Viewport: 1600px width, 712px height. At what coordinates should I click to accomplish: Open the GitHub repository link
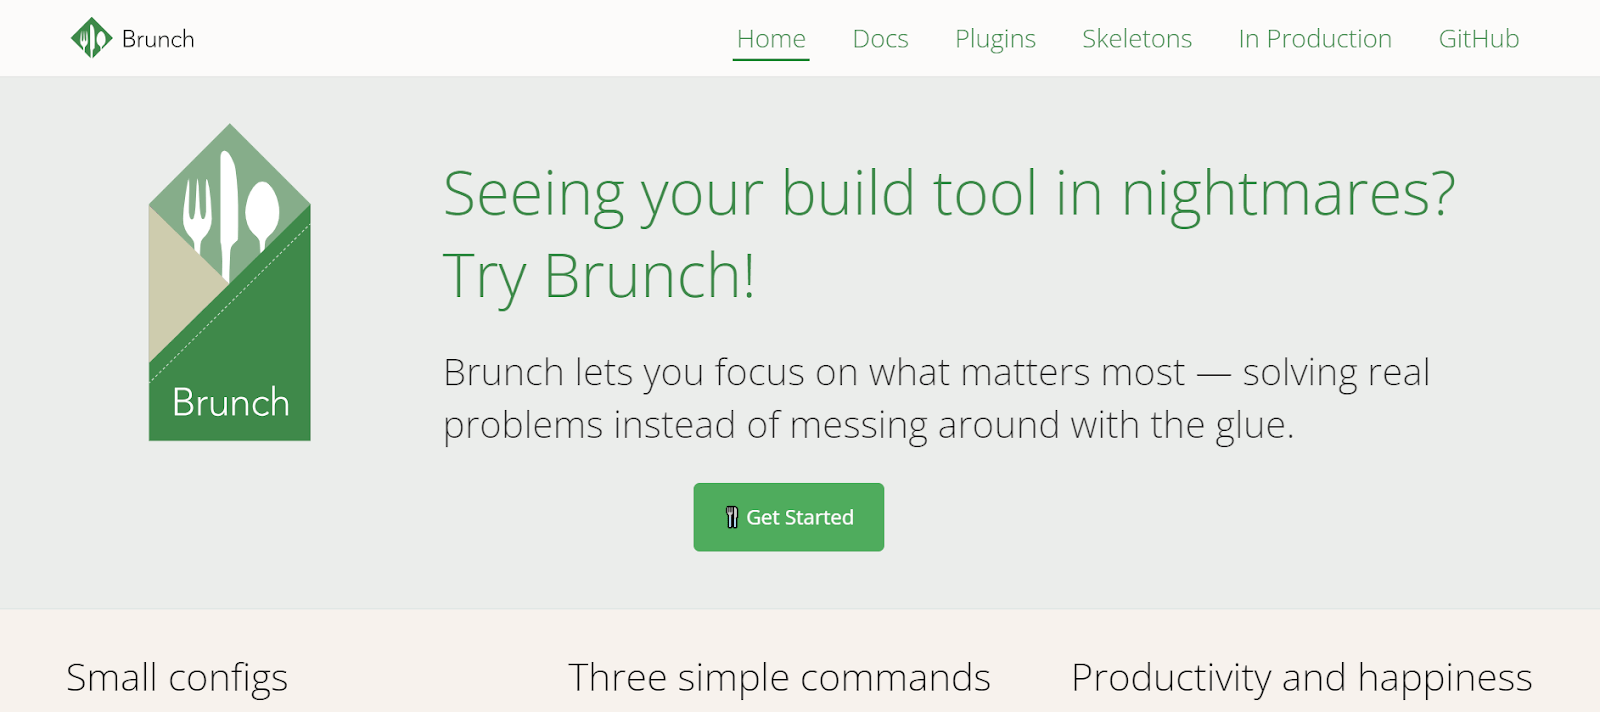point(1479,38)
